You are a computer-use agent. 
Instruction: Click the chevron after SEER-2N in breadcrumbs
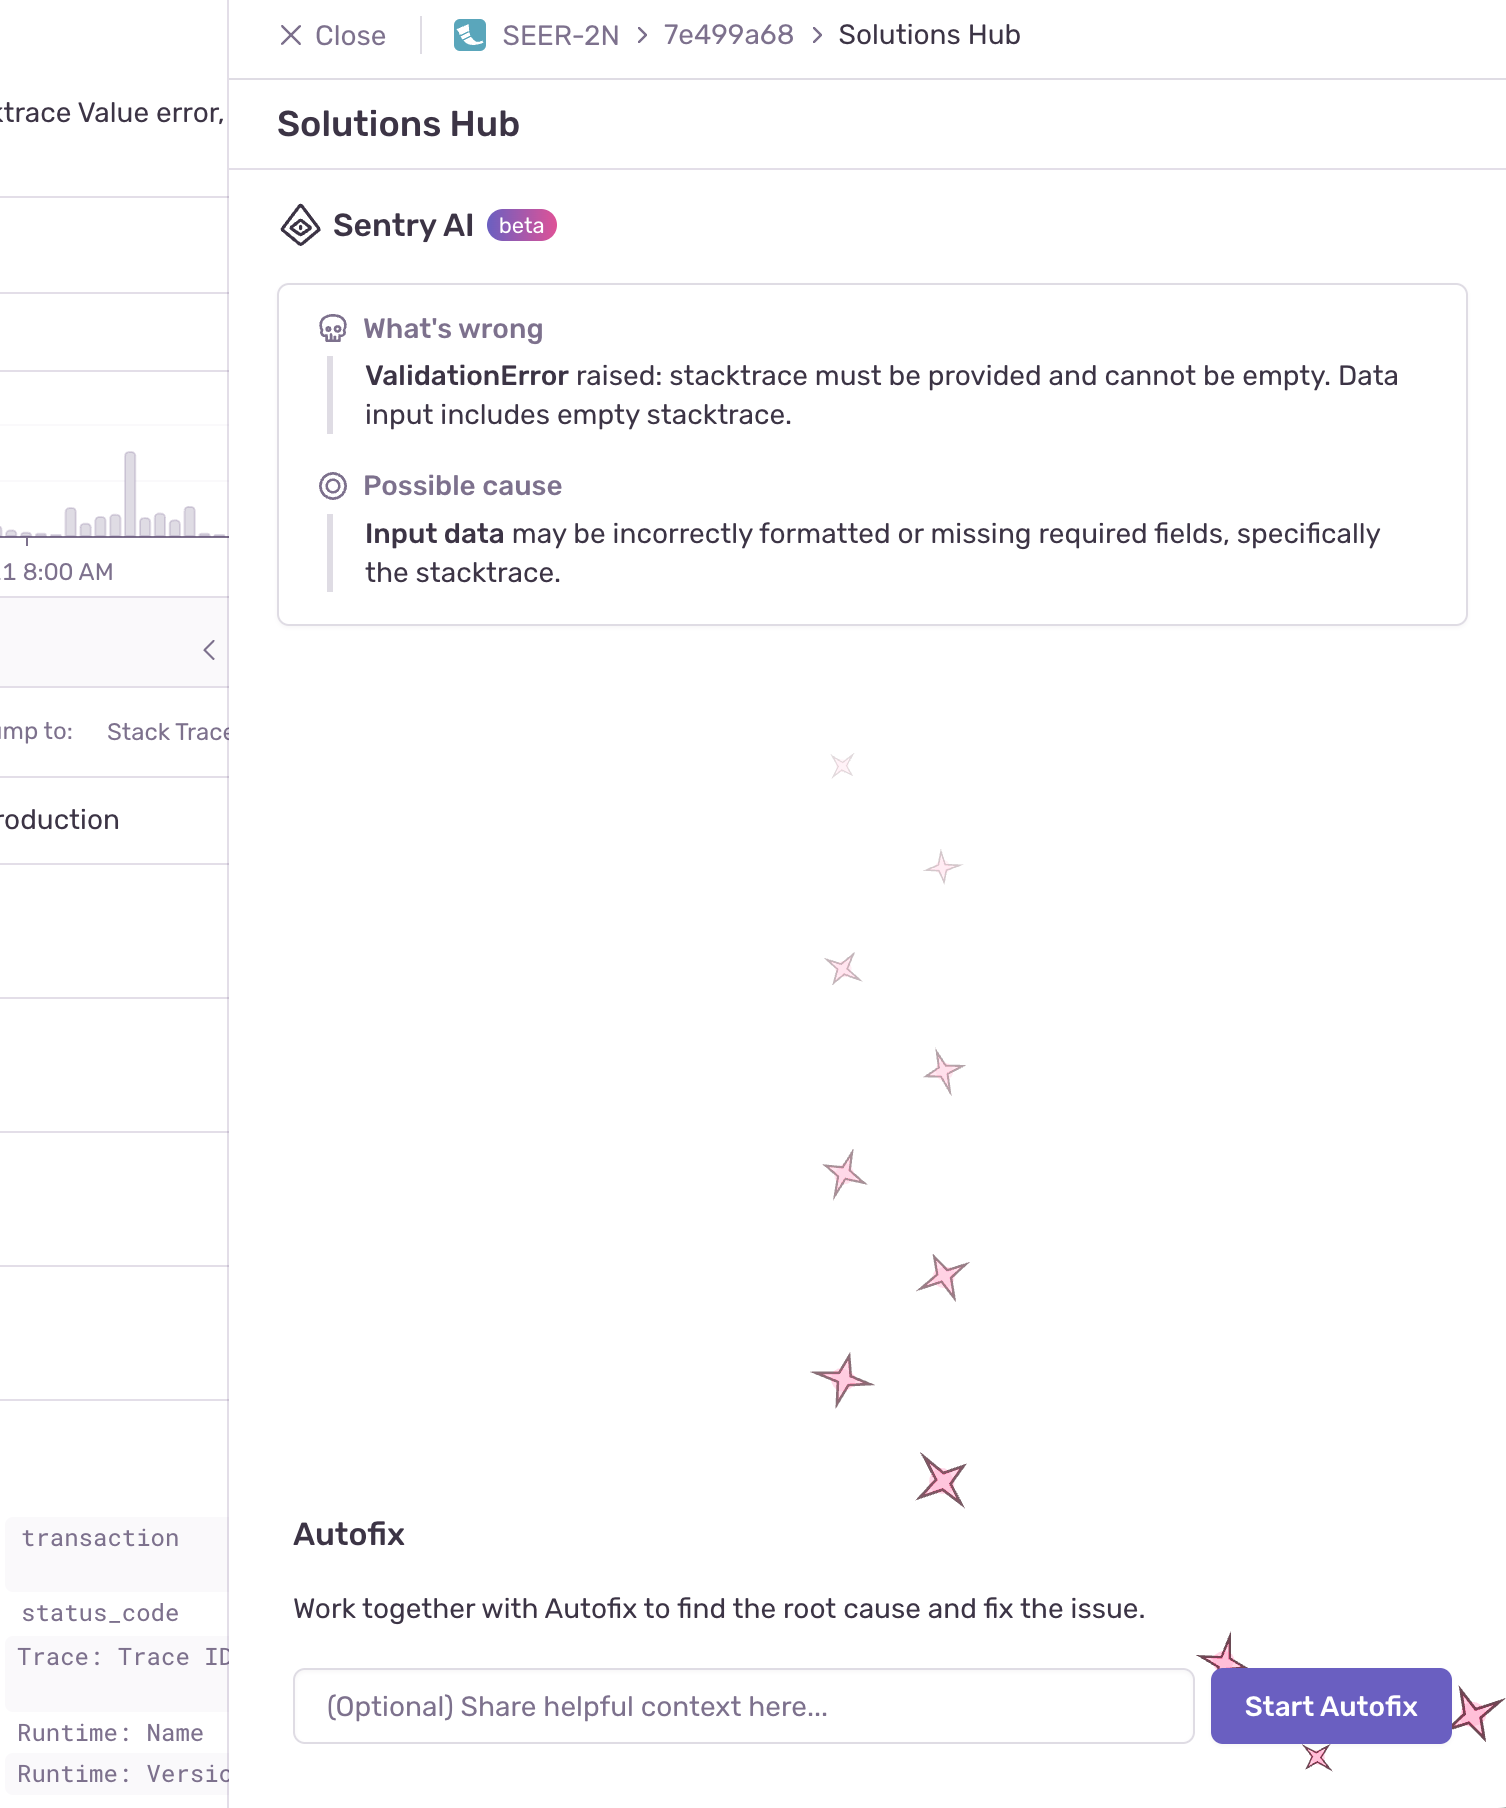[642, 35]
